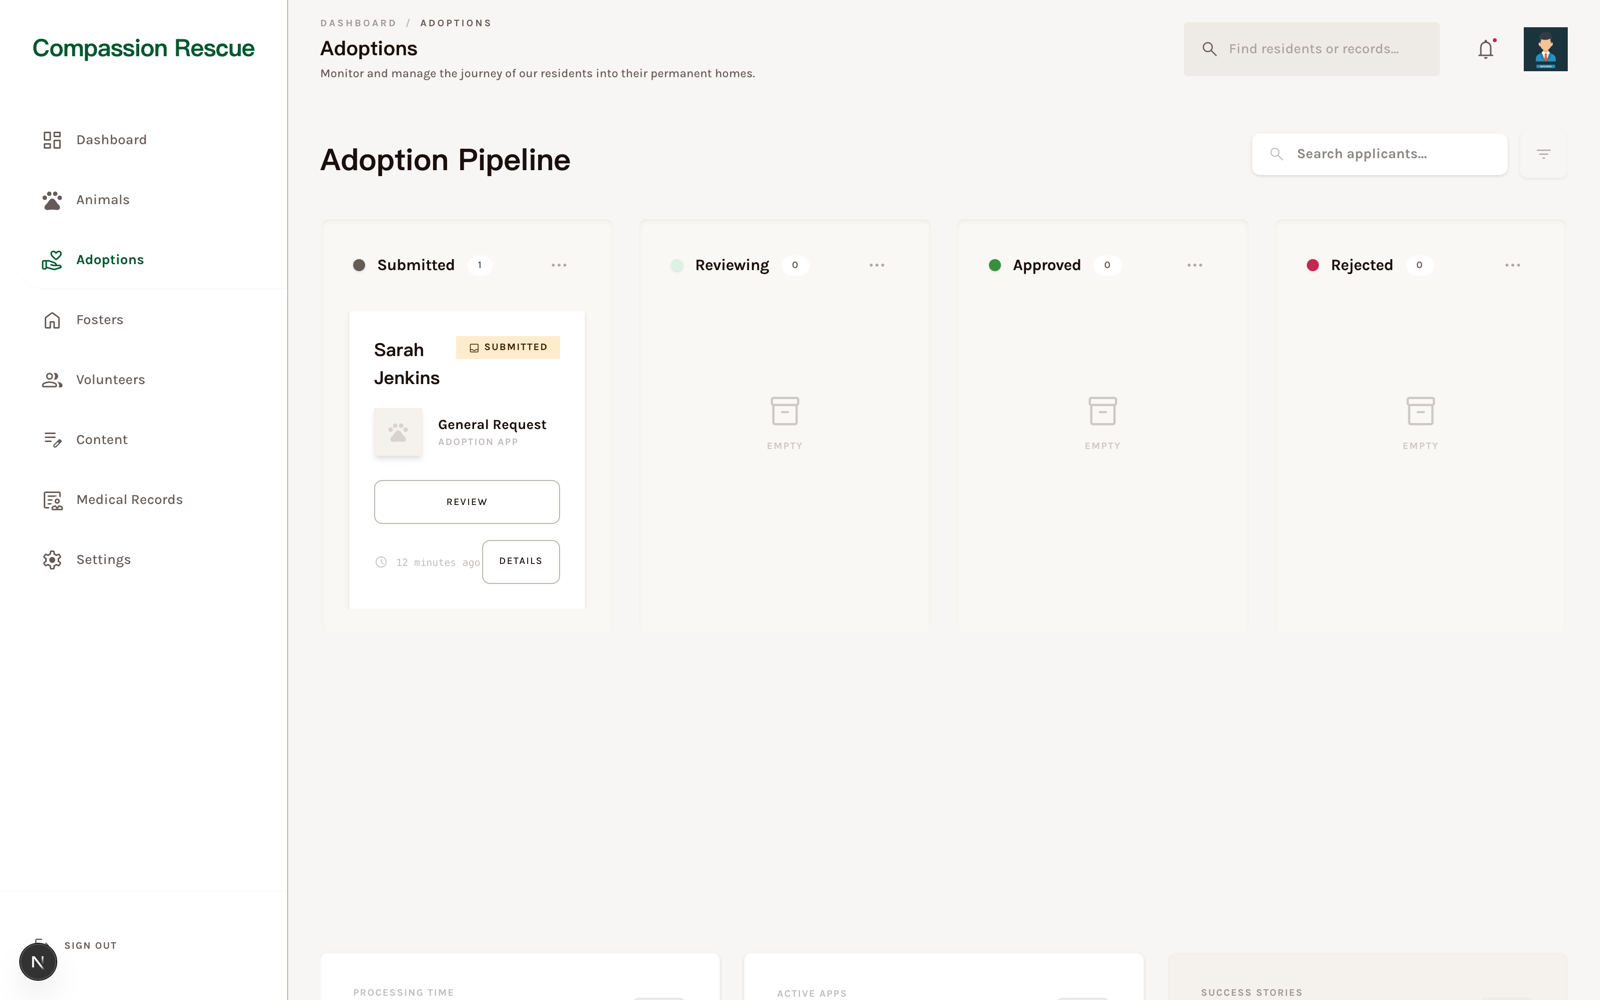Click the Medical Records icon
1600x1000 pixels.
(x=52, y=500)
